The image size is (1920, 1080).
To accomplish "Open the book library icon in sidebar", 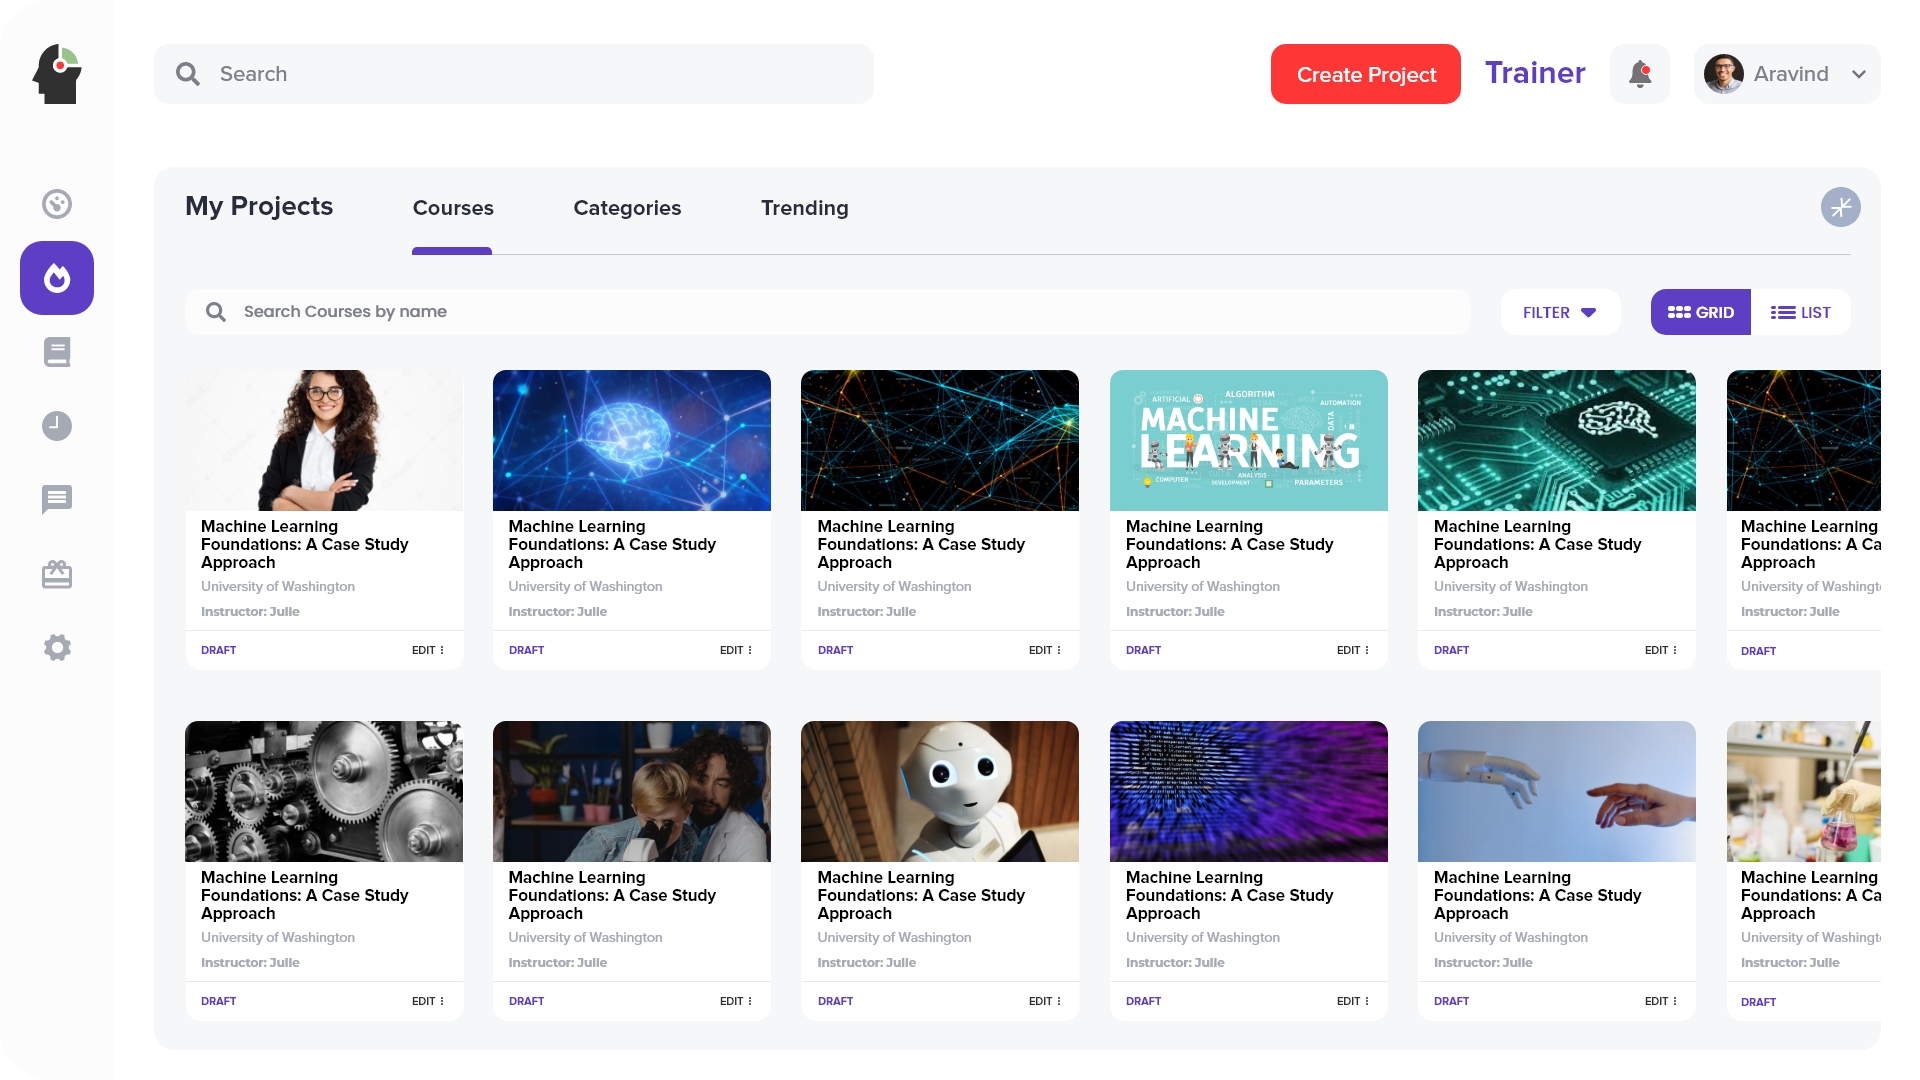I will click(x=57, y=352).
